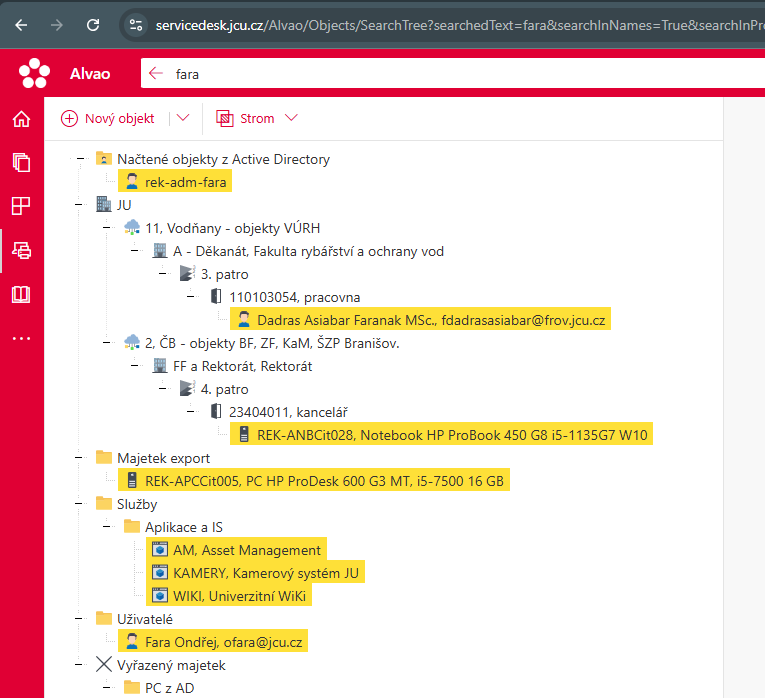Select the rek-adm-fara user object
Viewport: 765px width, 698px height.
click(x=186, y=182)
